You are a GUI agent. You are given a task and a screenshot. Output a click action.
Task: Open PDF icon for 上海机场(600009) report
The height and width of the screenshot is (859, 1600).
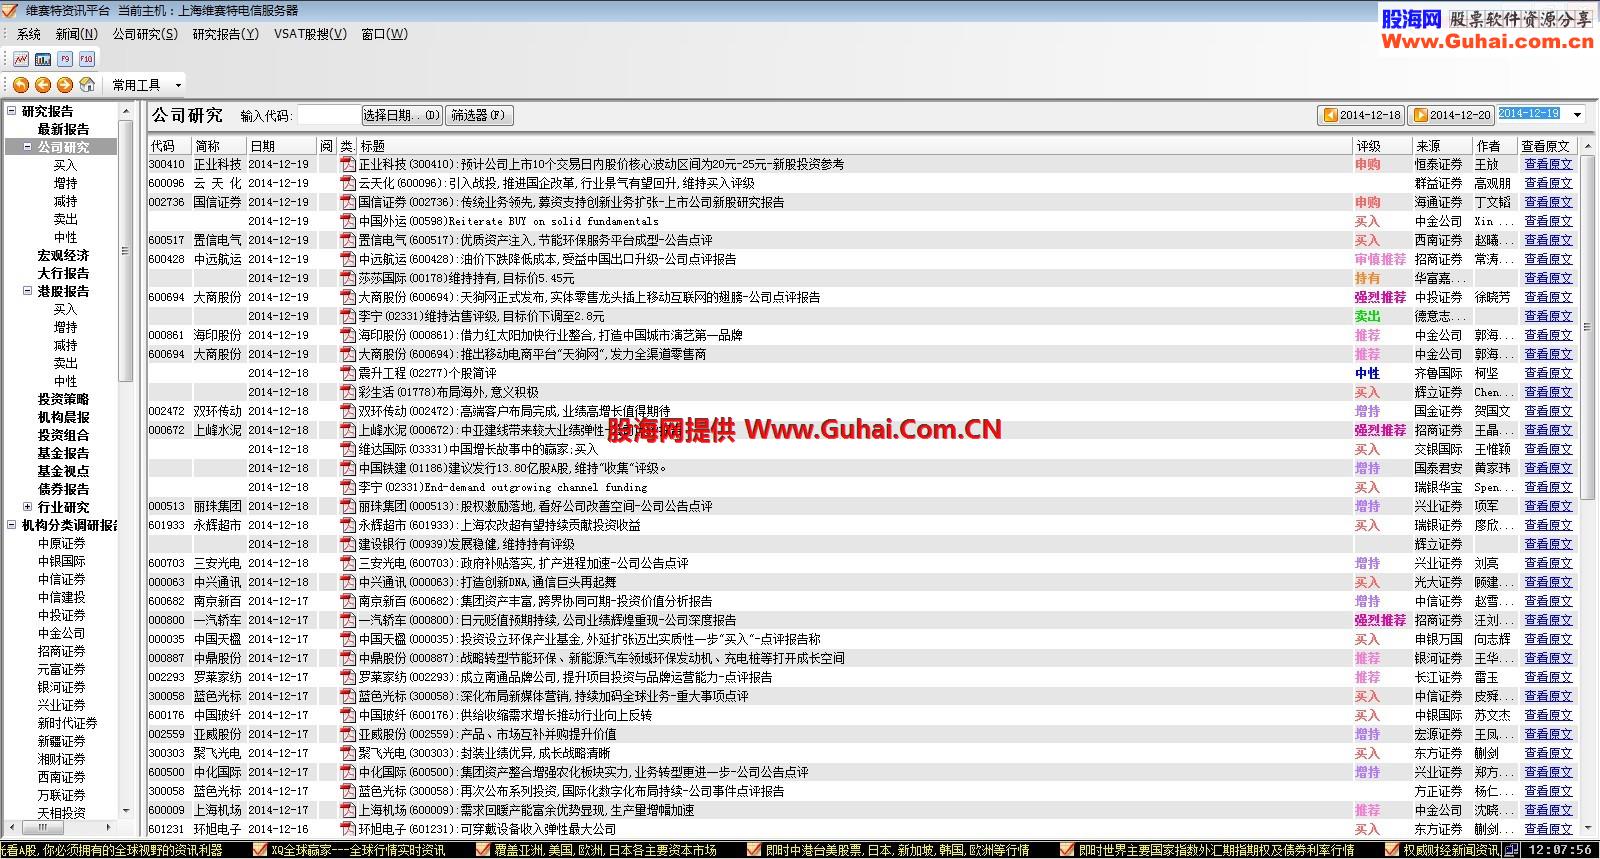(x=348, y=810)
